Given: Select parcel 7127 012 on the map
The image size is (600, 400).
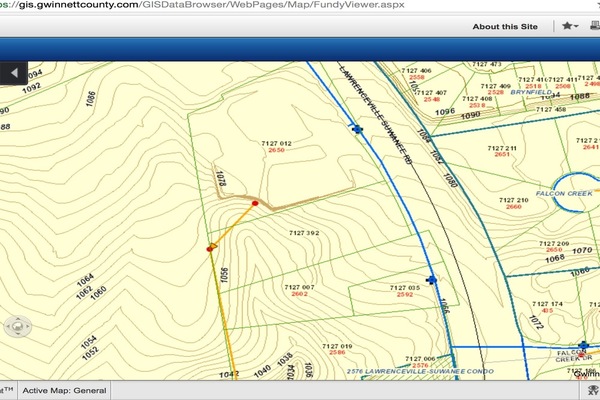Looking at the screenshot, I should pyautogui.click(x=275, y=146).
